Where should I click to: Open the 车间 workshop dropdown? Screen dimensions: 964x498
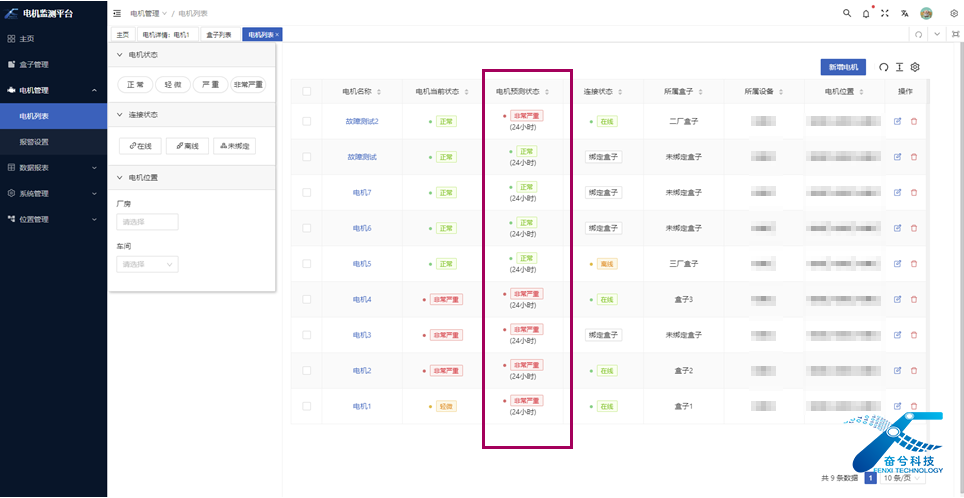click(x=147, y=264)
